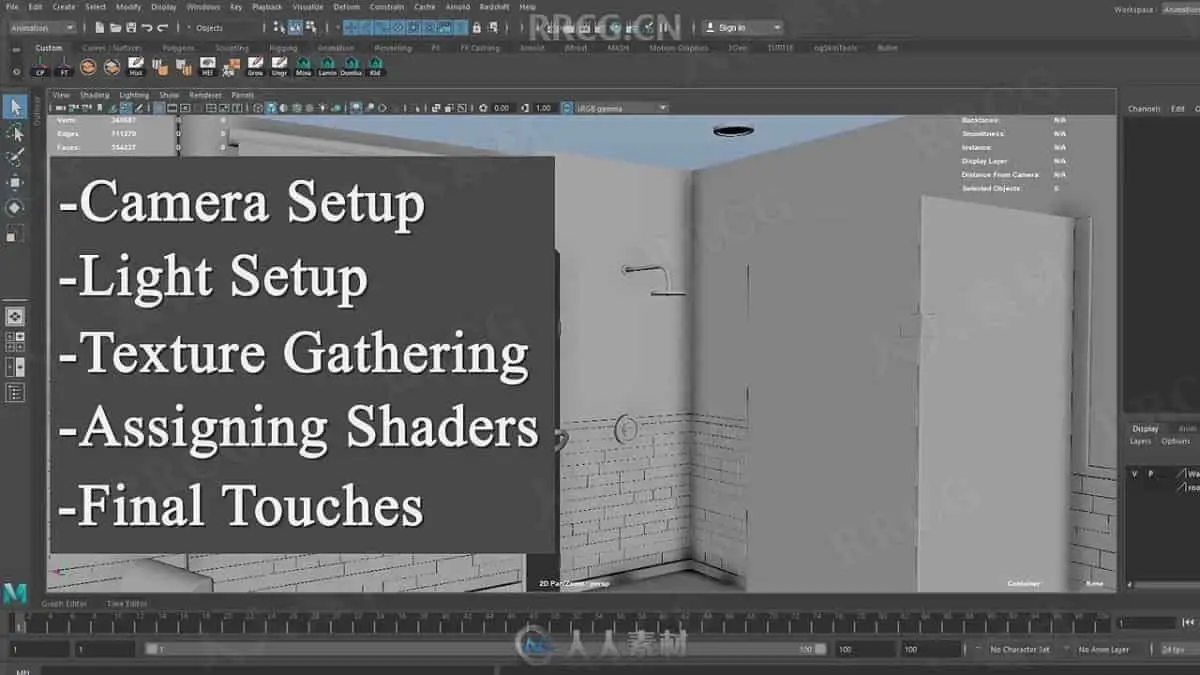Open the Options menu in layer editor
This screenshot has width=1200, height=675.
click(1176, 441)
